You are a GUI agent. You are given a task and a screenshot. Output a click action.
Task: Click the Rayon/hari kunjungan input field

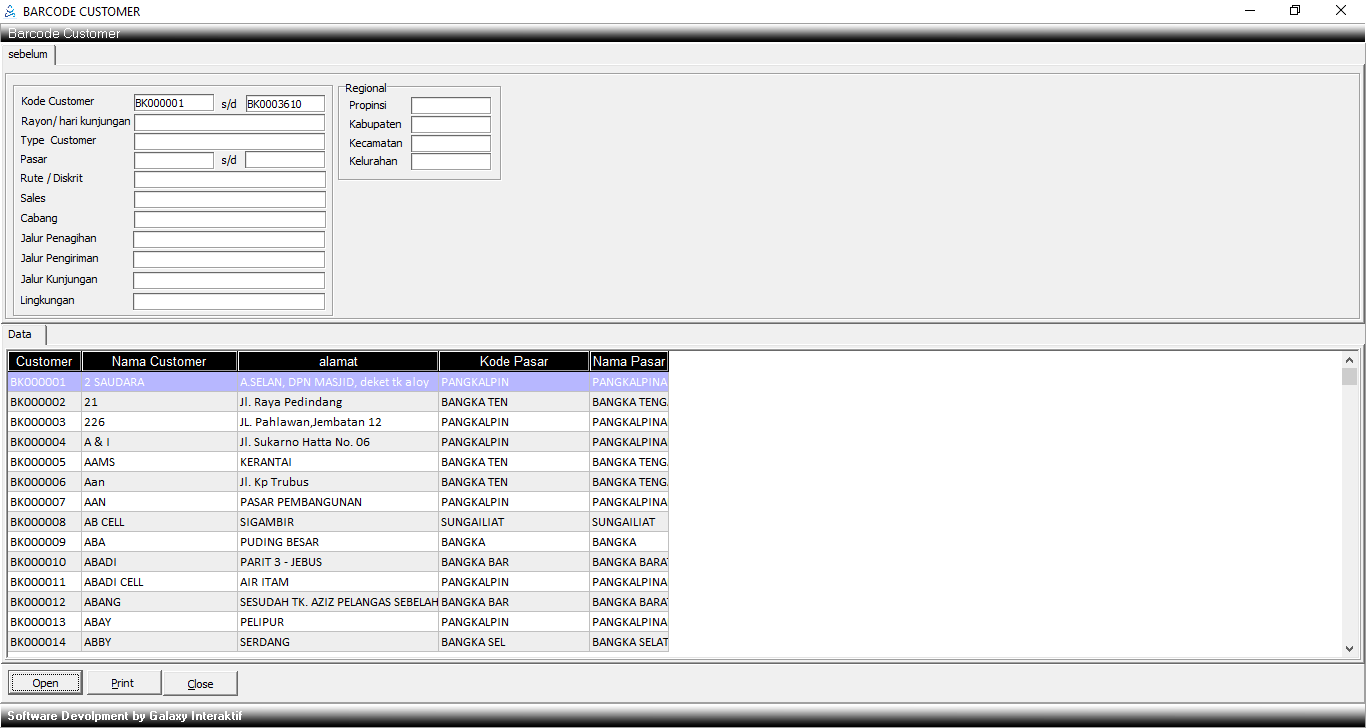(229, 122)
